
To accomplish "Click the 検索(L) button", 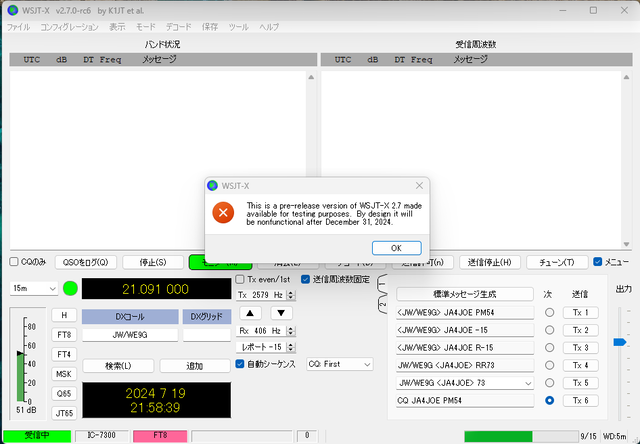I will pyautogui.click(x=118, y=366).
